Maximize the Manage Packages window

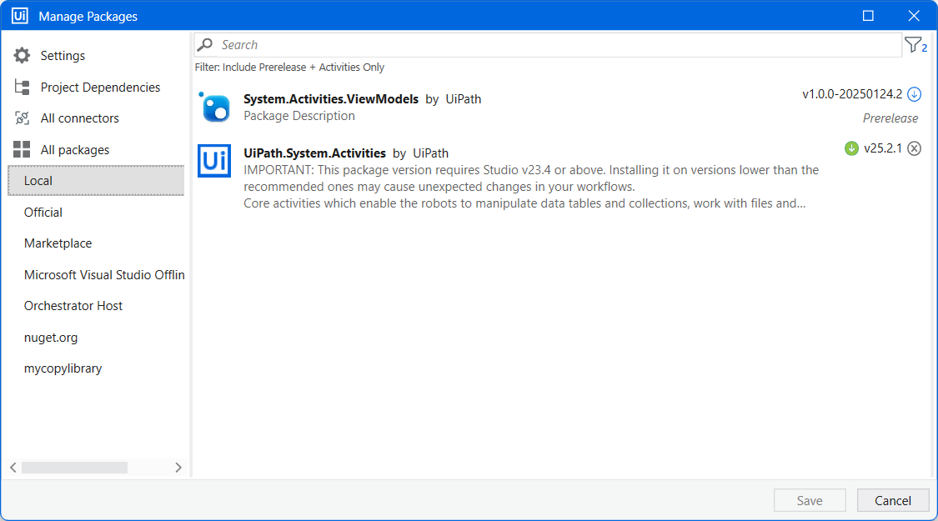click(x=868, y=16)
